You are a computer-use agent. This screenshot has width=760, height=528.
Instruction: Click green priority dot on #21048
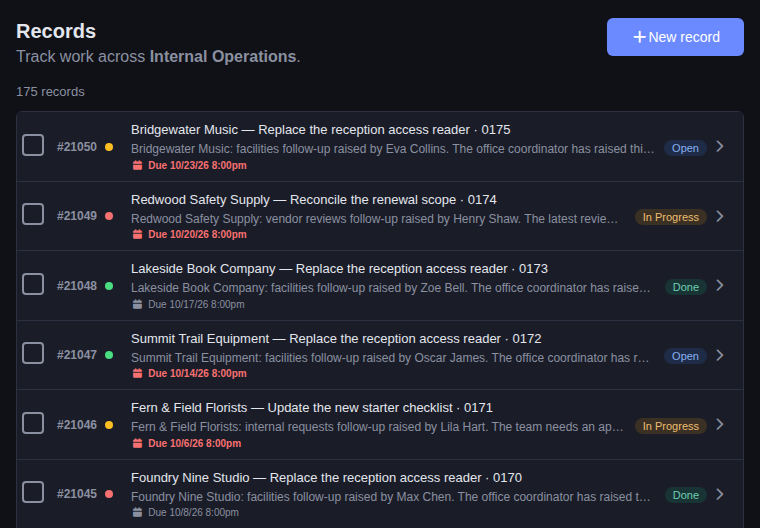[x=109, y=286]
